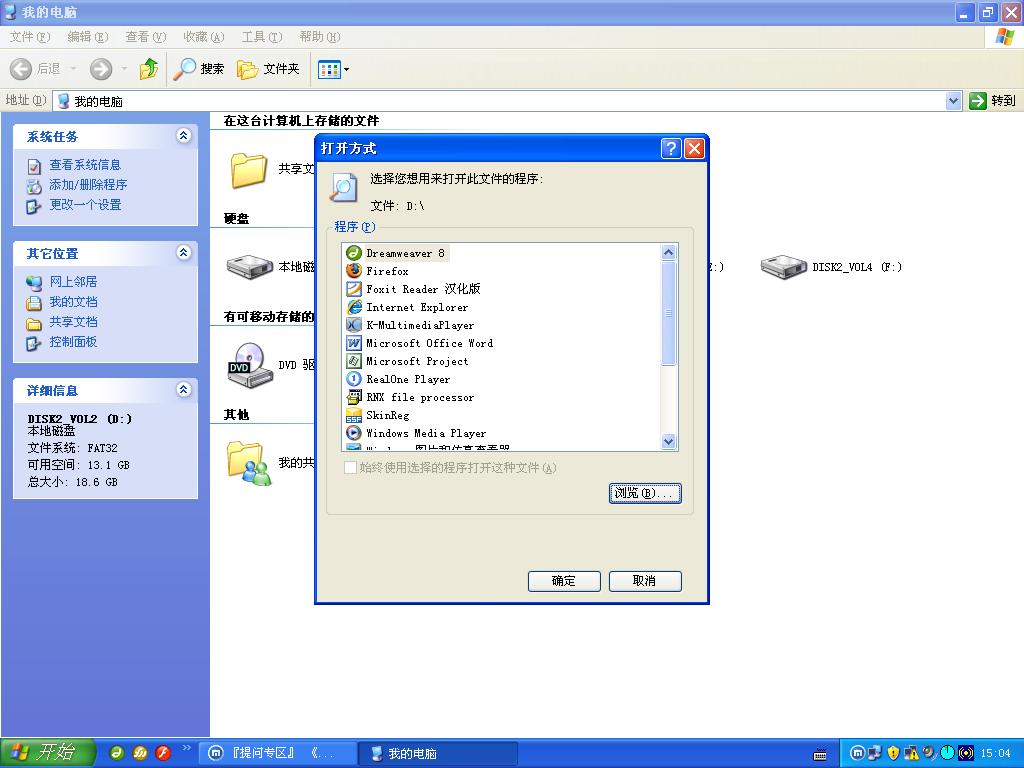Open the address bar dropdown
This screenshot has width=1024, height=768.
(953, 101)
